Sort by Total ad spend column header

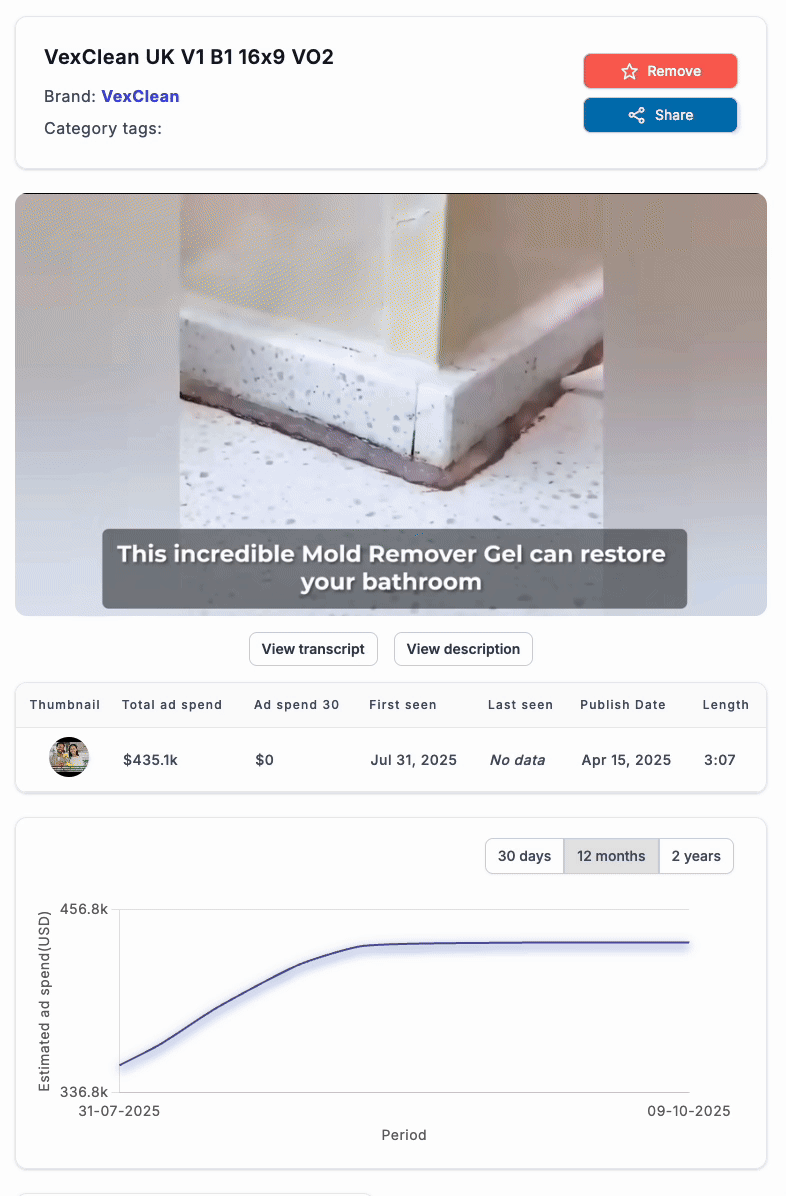click(172, 705)
